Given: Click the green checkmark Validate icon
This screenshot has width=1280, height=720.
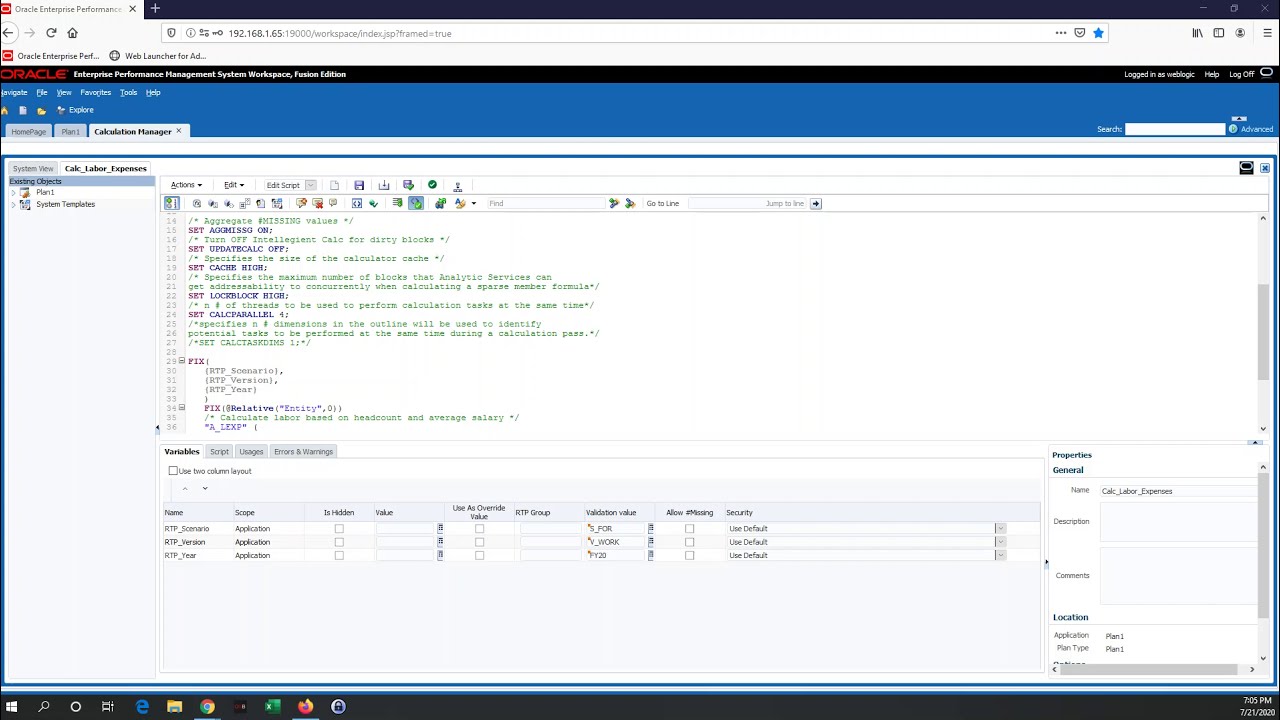Looking at the screenshot, I should click(432, 185).
